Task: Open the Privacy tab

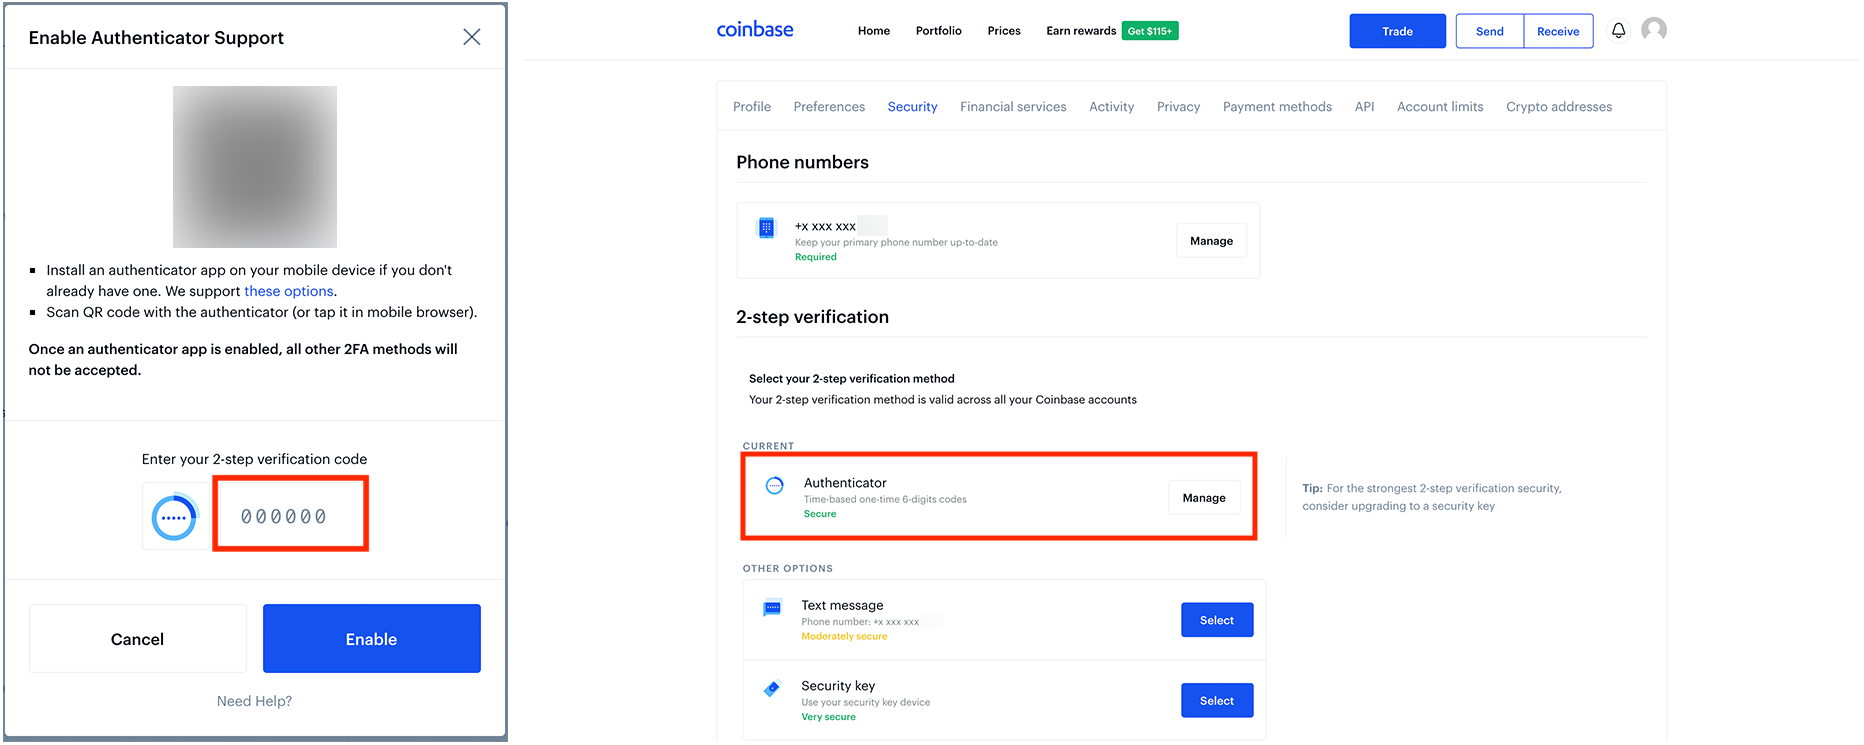Action: (x=1179, y=107)
